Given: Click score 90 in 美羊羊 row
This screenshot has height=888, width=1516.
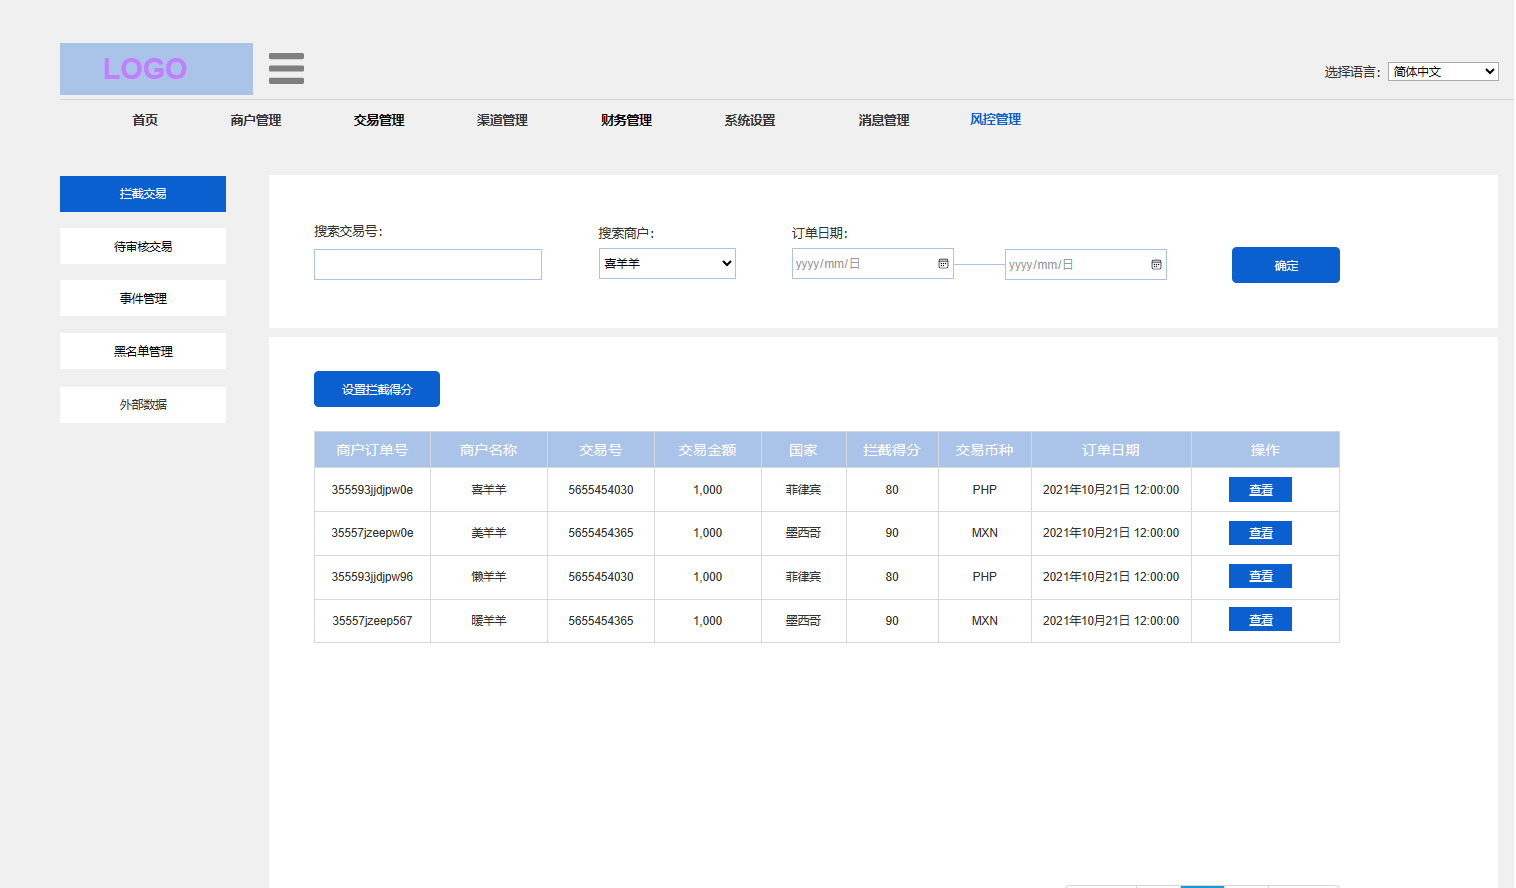Looking at the screenshot, I should (892, 533).
